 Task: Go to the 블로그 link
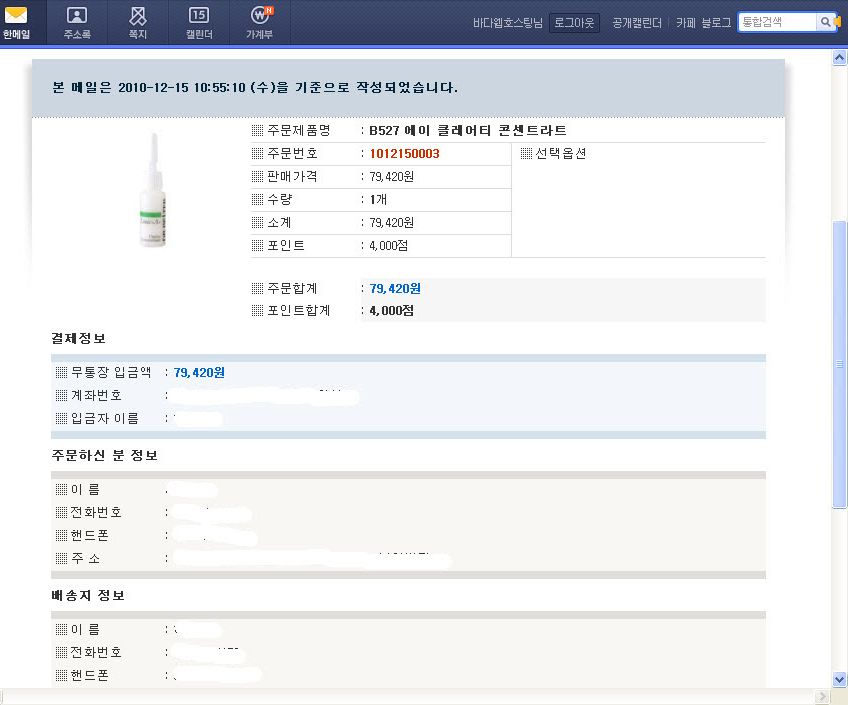[716, 22]
